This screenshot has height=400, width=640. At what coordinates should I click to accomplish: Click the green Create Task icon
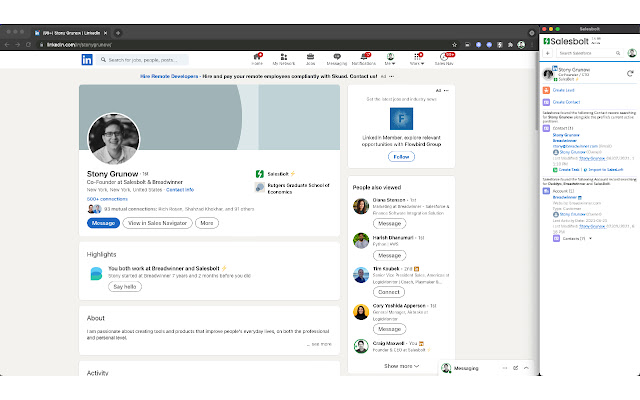[x=555, y=169]
